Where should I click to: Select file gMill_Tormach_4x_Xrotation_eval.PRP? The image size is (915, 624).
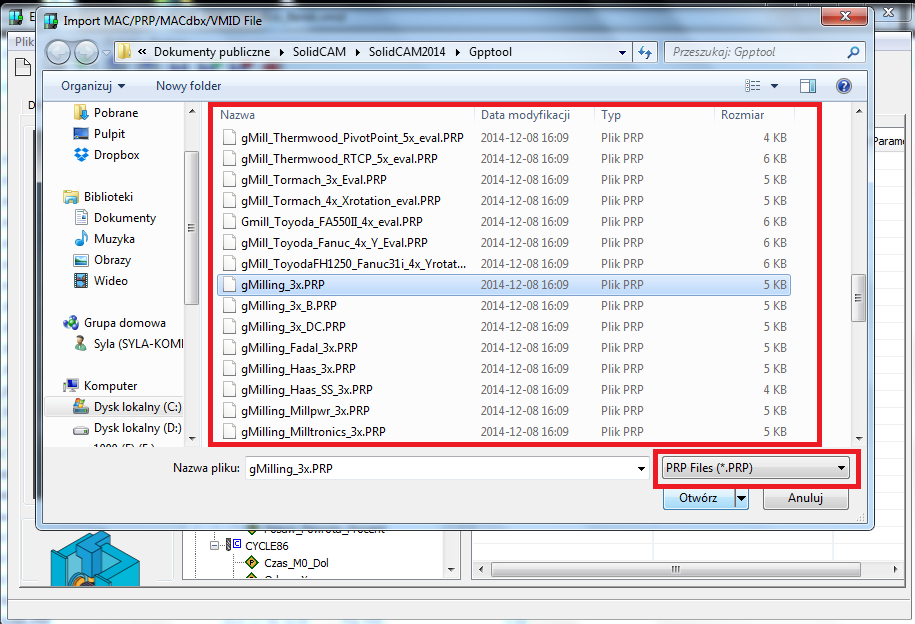(340, 201)
